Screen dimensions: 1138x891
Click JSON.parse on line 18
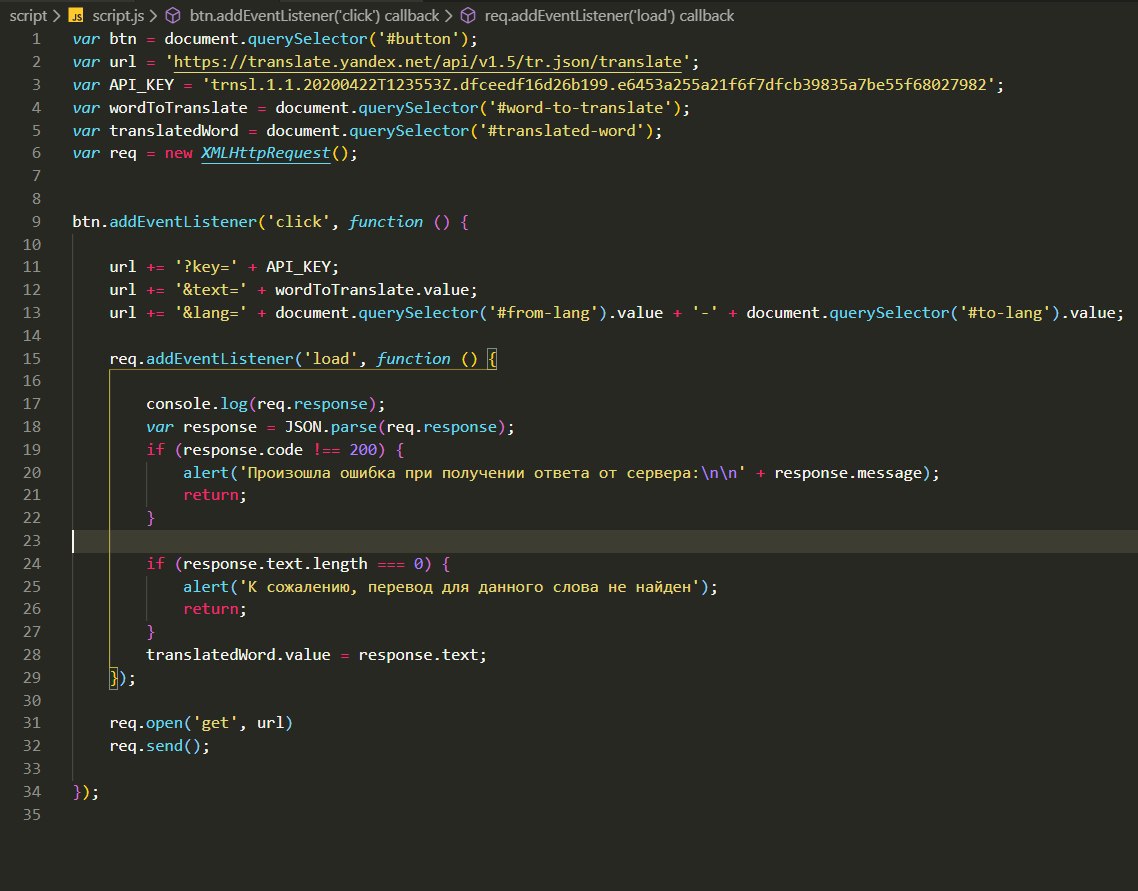point(330,427)
